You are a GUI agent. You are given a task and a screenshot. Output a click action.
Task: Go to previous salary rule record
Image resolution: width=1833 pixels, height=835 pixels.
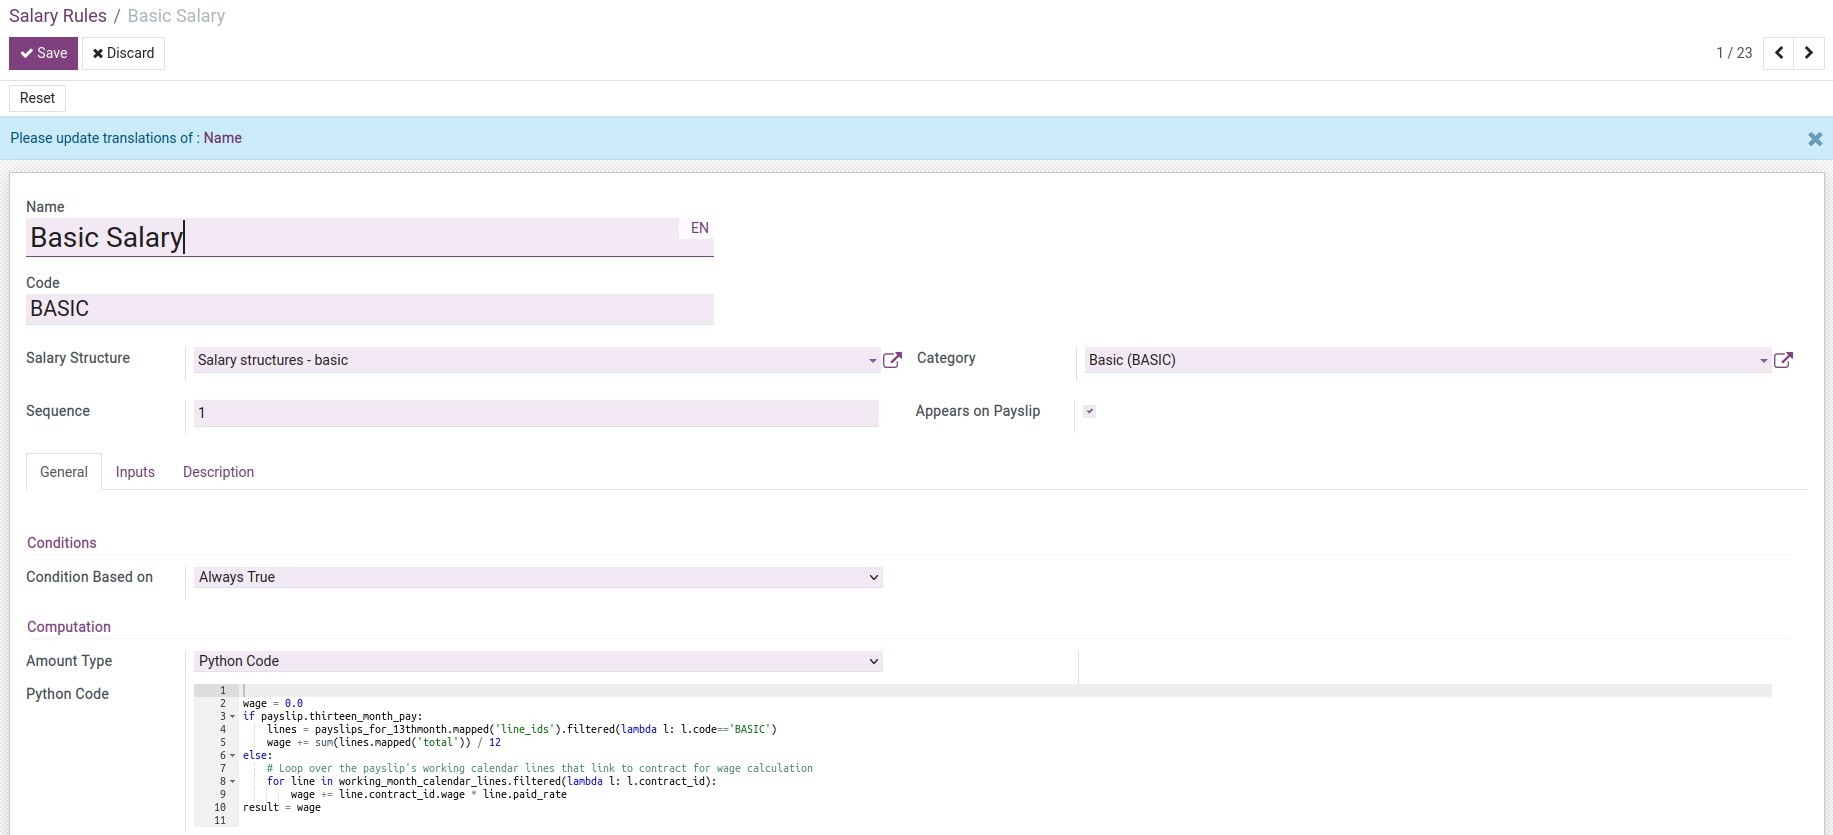[x=1779, y=53]
